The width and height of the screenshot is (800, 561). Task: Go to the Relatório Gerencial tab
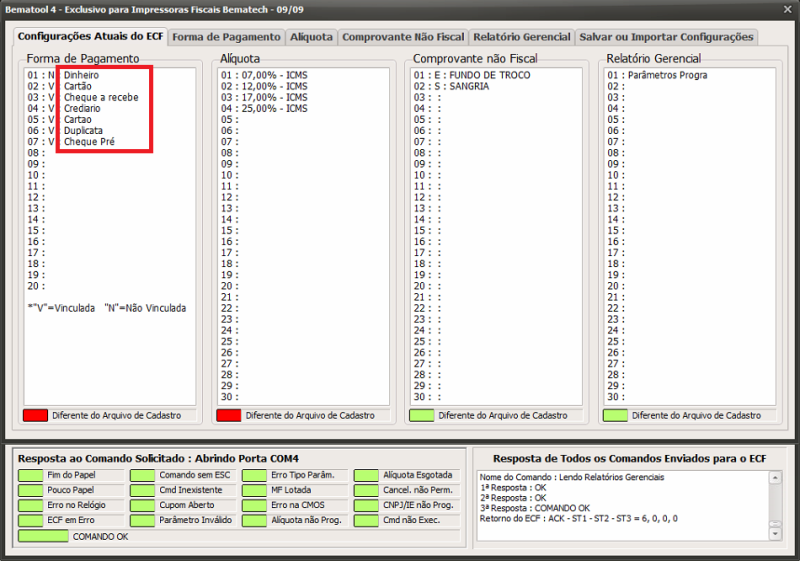[x=522, y=37]
